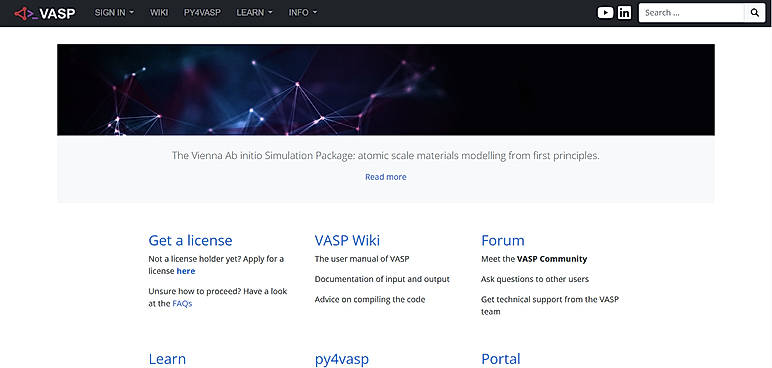
Task: Open the FAQs link
Action: (182, 303)
